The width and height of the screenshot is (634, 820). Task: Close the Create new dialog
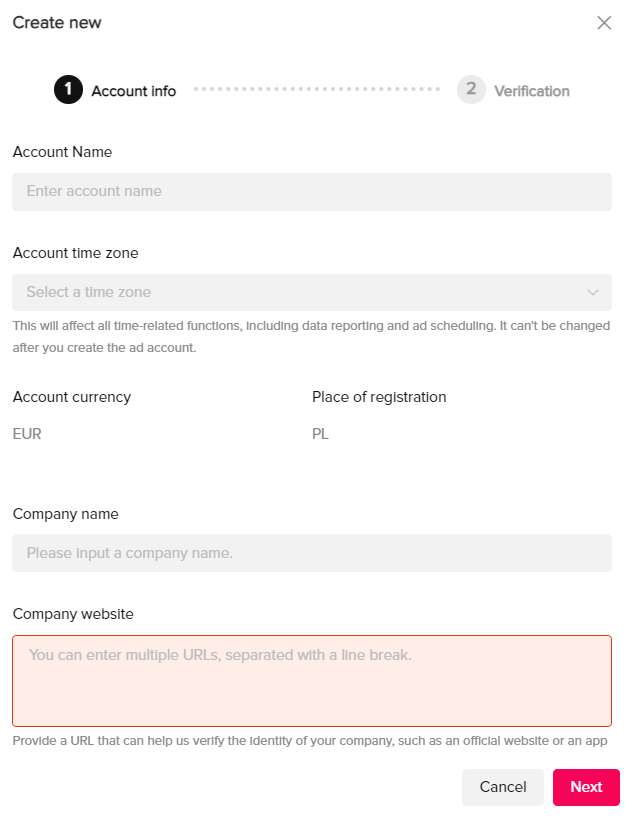coord(604,22)
